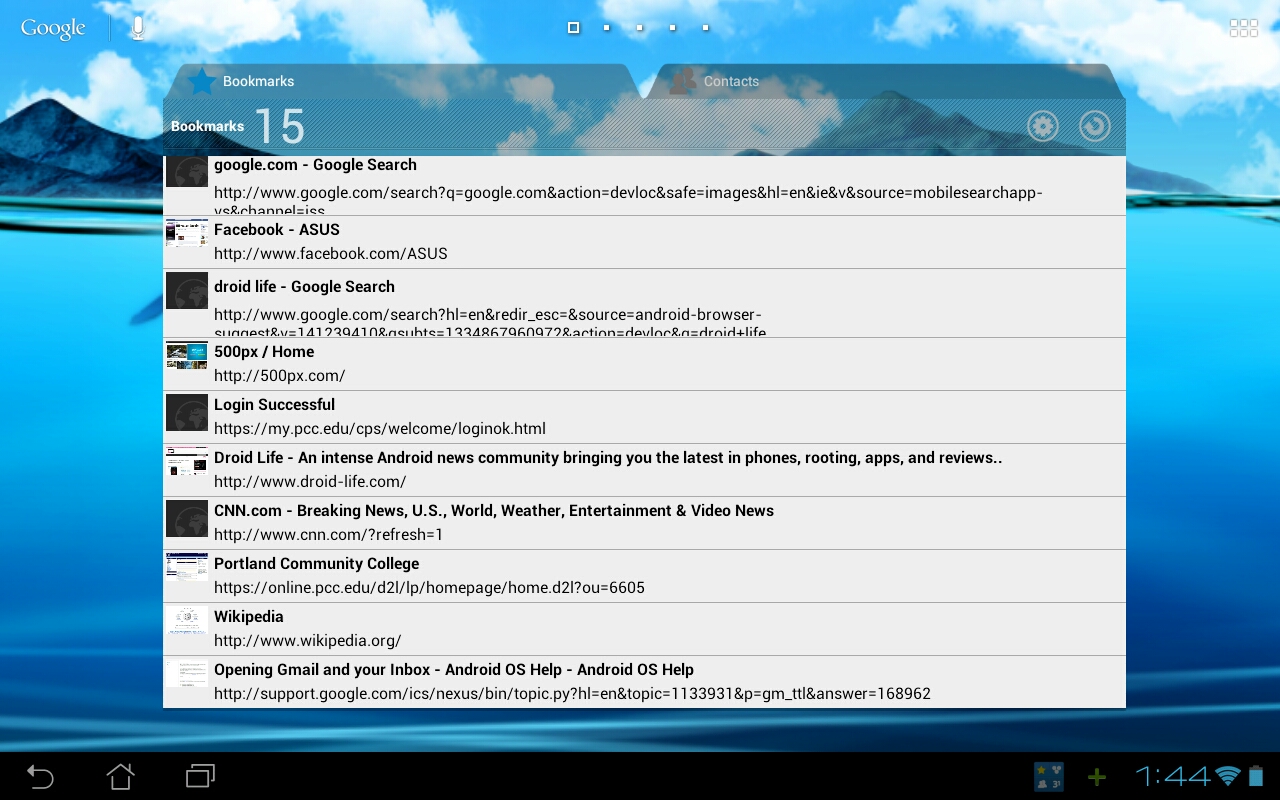Open the Login Successful bookmark
This screenshot has height=800, width=1280.
tap(644, 417)
